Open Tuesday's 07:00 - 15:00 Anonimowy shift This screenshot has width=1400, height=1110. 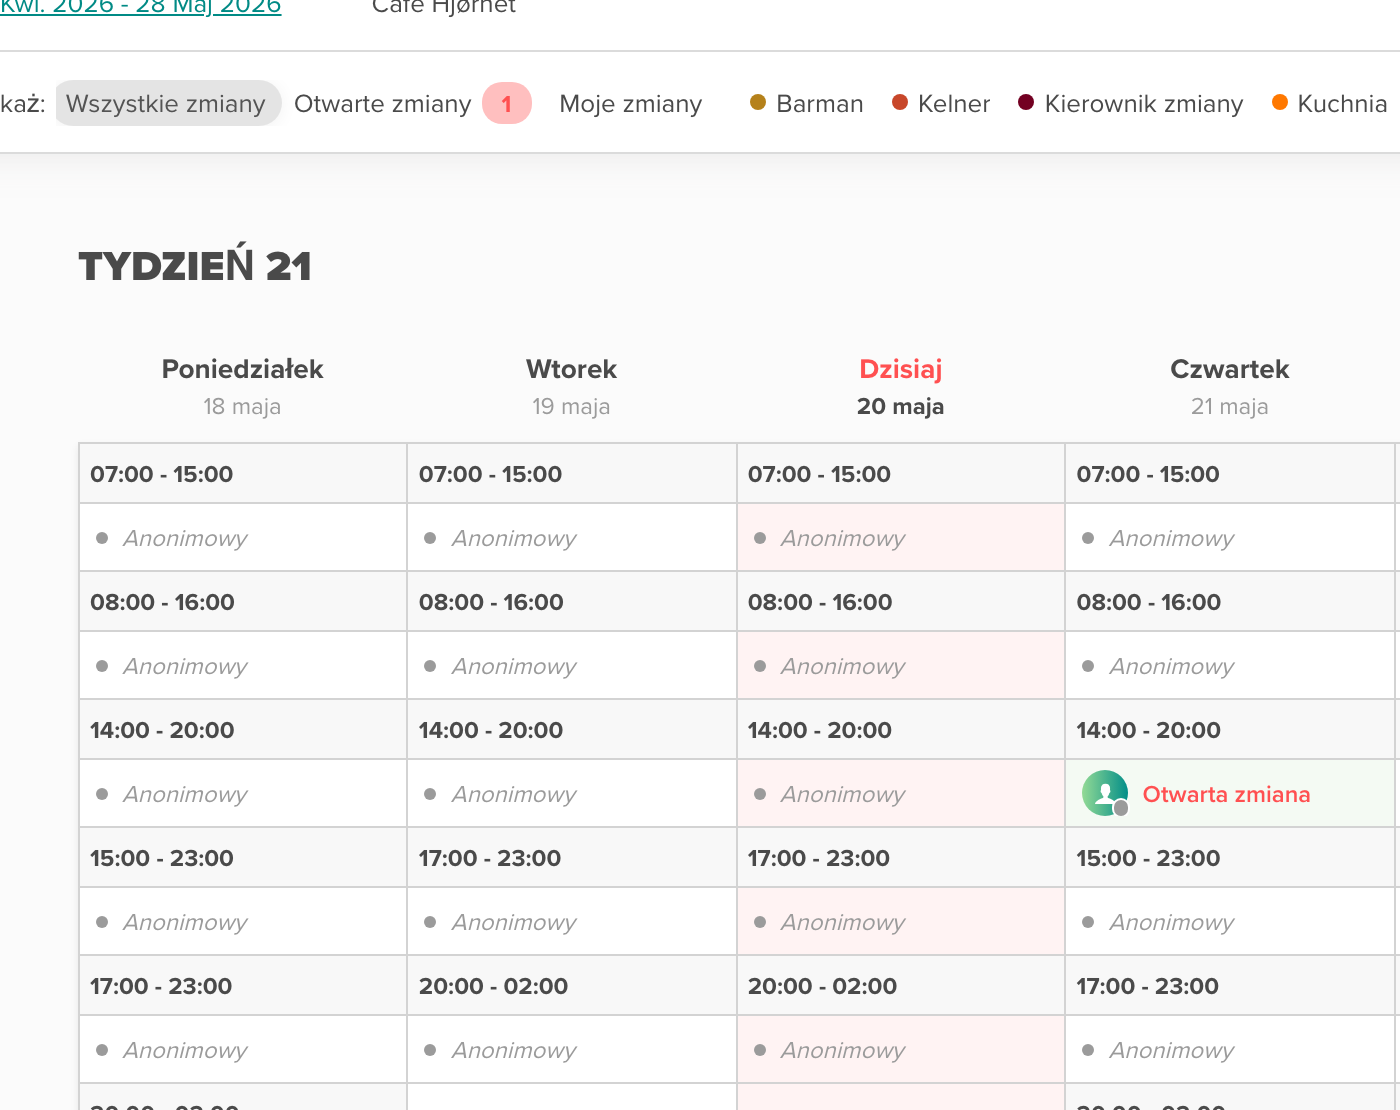pyautogui.click(x=572, y=538)
